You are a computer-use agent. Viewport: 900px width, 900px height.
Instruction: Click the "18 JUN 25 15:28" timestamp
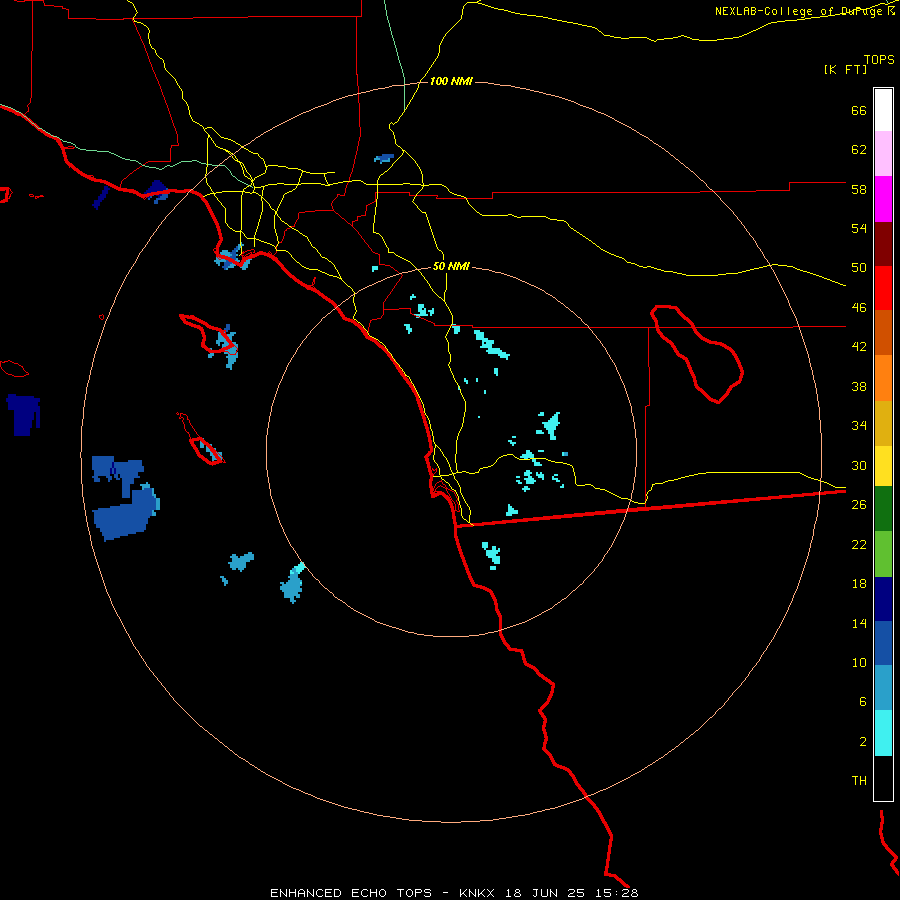coord(572,893)
